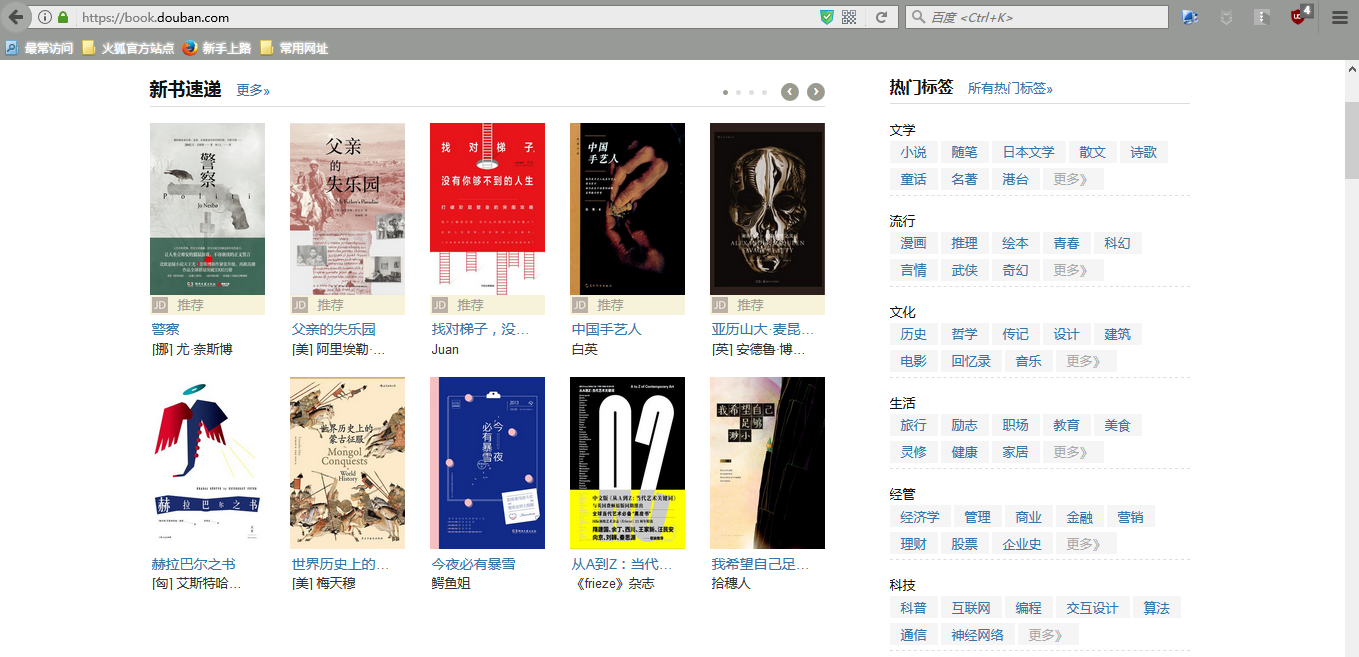
Task: Open the 世界历史上的蒙古征服 book cover
Action: point(347,463)
